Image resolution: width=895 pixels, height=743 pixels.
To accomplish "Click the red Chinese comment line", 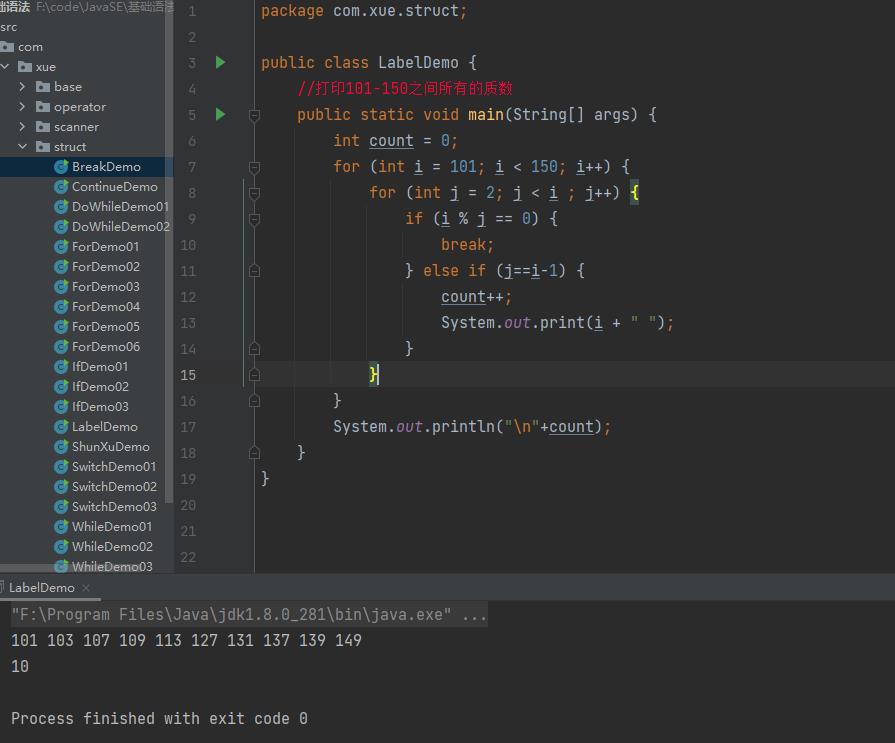I will tap(405, 88).
